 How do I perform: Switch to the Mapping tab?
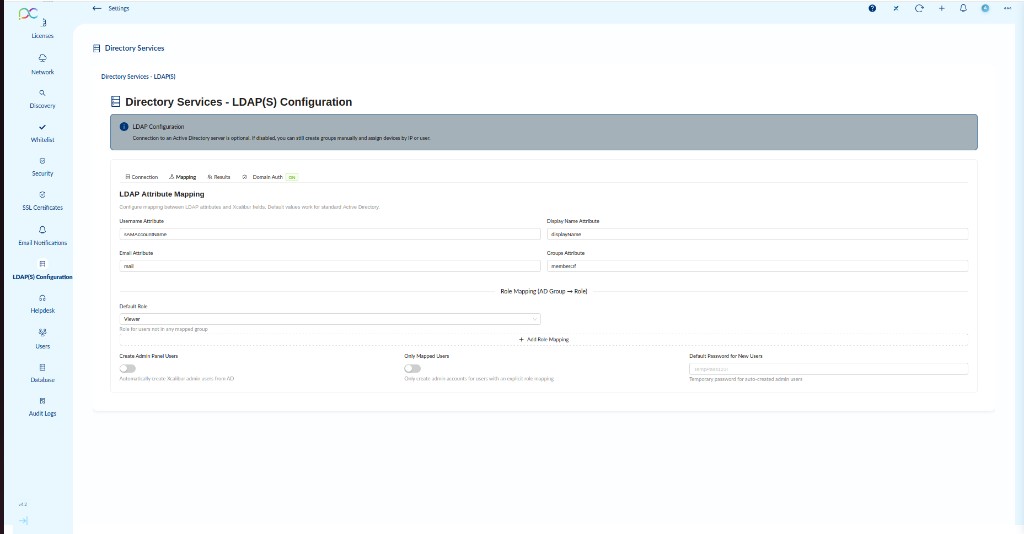(182, 177)
